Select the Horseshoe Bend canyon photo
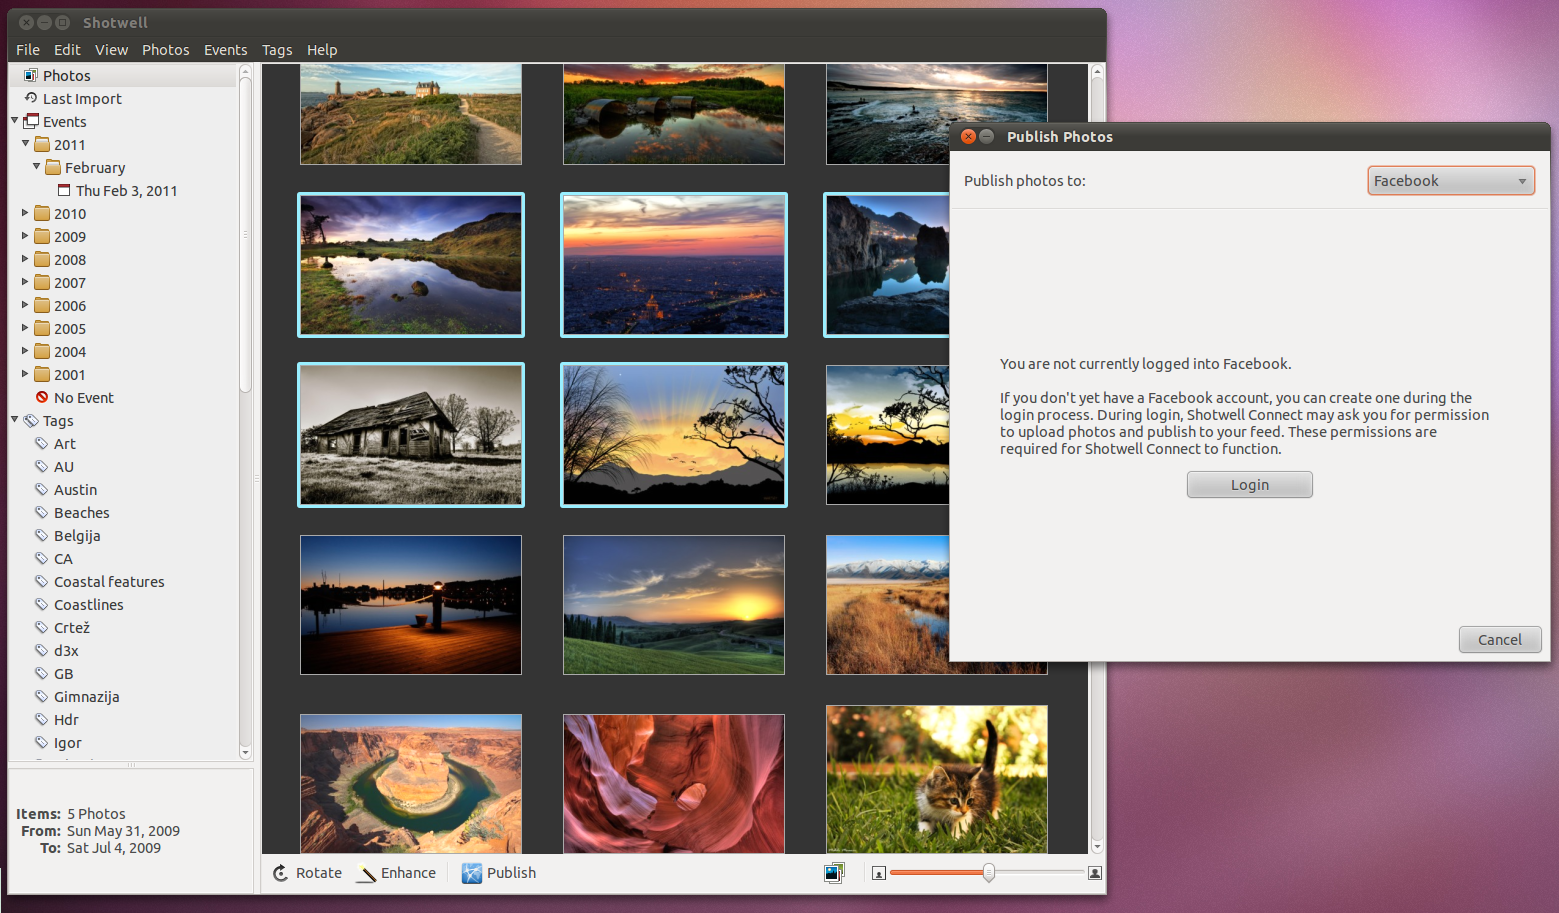The width and height of the screenshot is (1559, 913). [411, 784]
